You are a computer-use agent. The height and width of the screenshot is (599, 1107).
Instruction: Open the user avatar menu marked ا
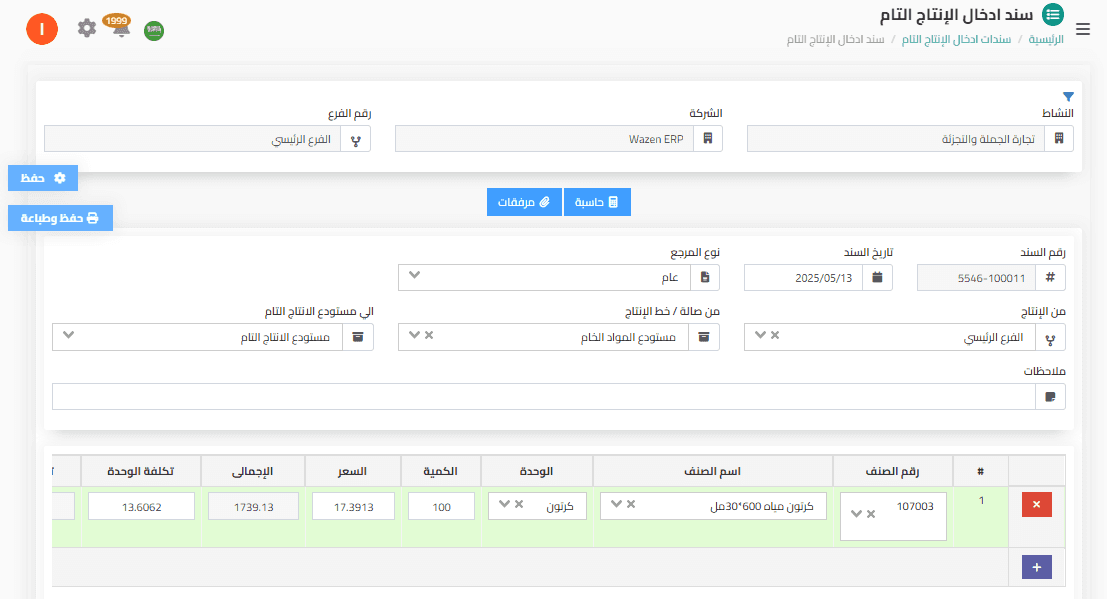pyautogui.click(x=41, y=29)
